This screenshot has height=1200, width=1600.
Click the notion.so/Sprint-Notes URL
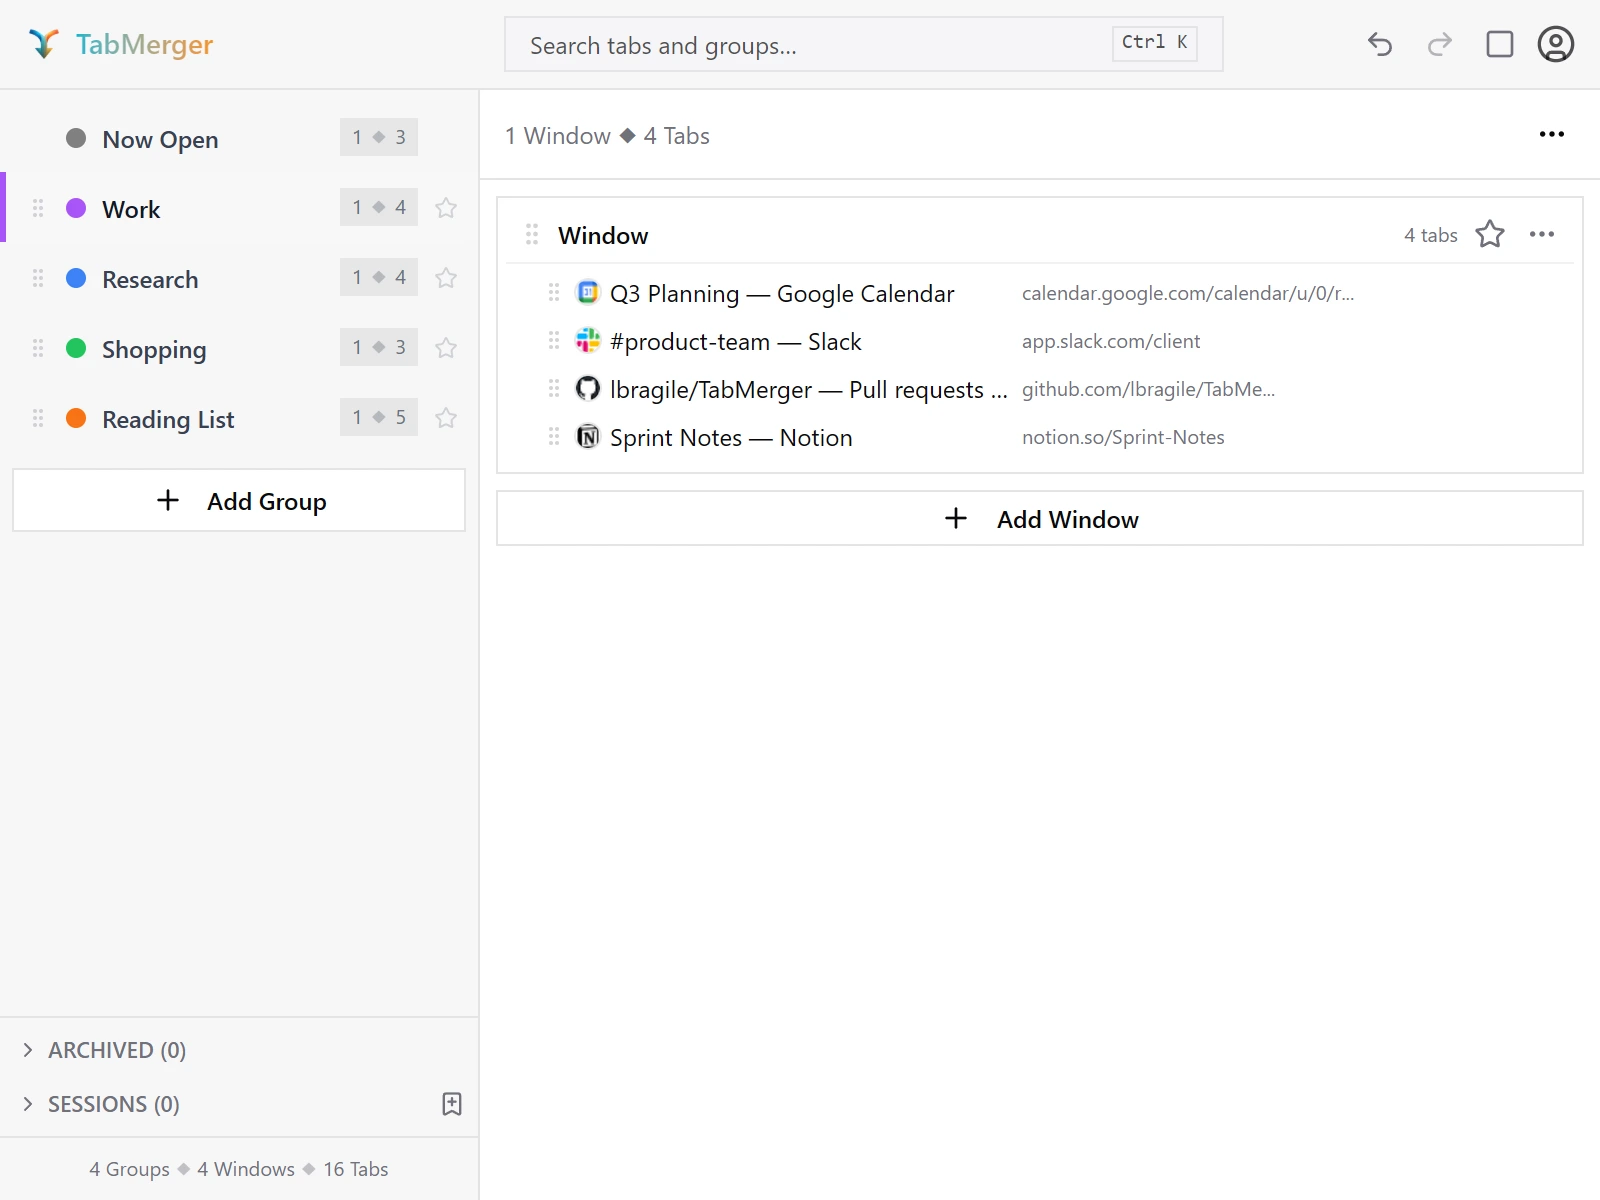(1123, 437)
